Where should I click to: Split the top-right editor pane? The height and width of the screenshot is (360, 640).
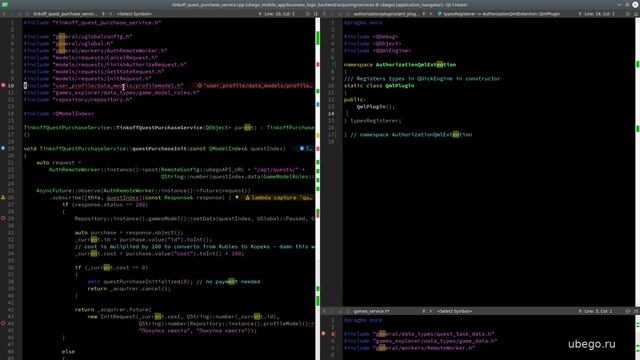[x=628, y=14]
